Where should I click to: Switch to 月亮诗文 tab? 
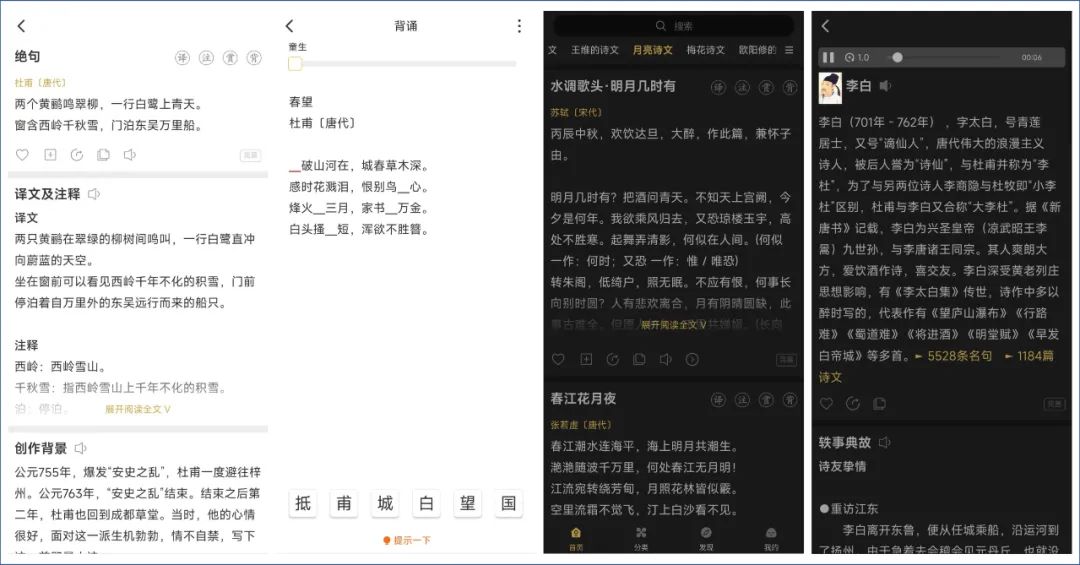(x=652, y=50)
